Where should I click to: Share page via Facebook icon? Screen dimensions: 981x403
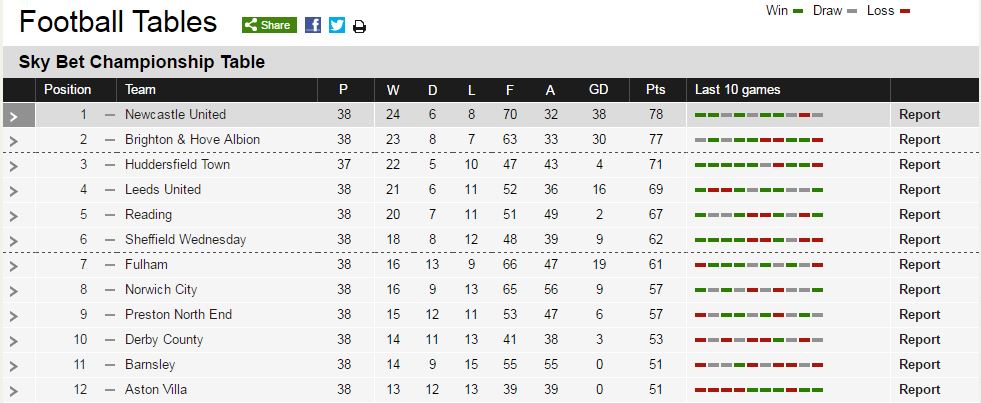313,25
